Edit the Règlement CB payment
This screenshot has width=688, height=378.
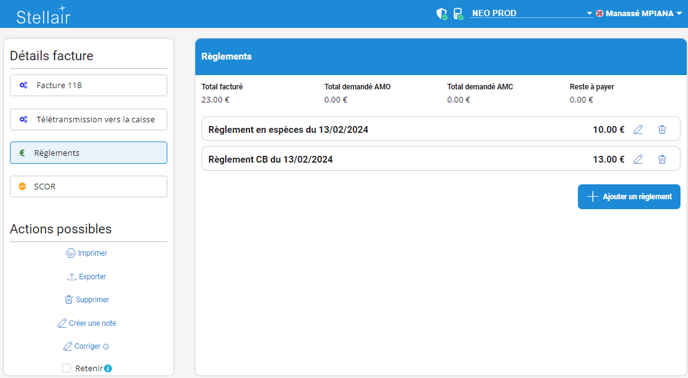tap(638, 159)
